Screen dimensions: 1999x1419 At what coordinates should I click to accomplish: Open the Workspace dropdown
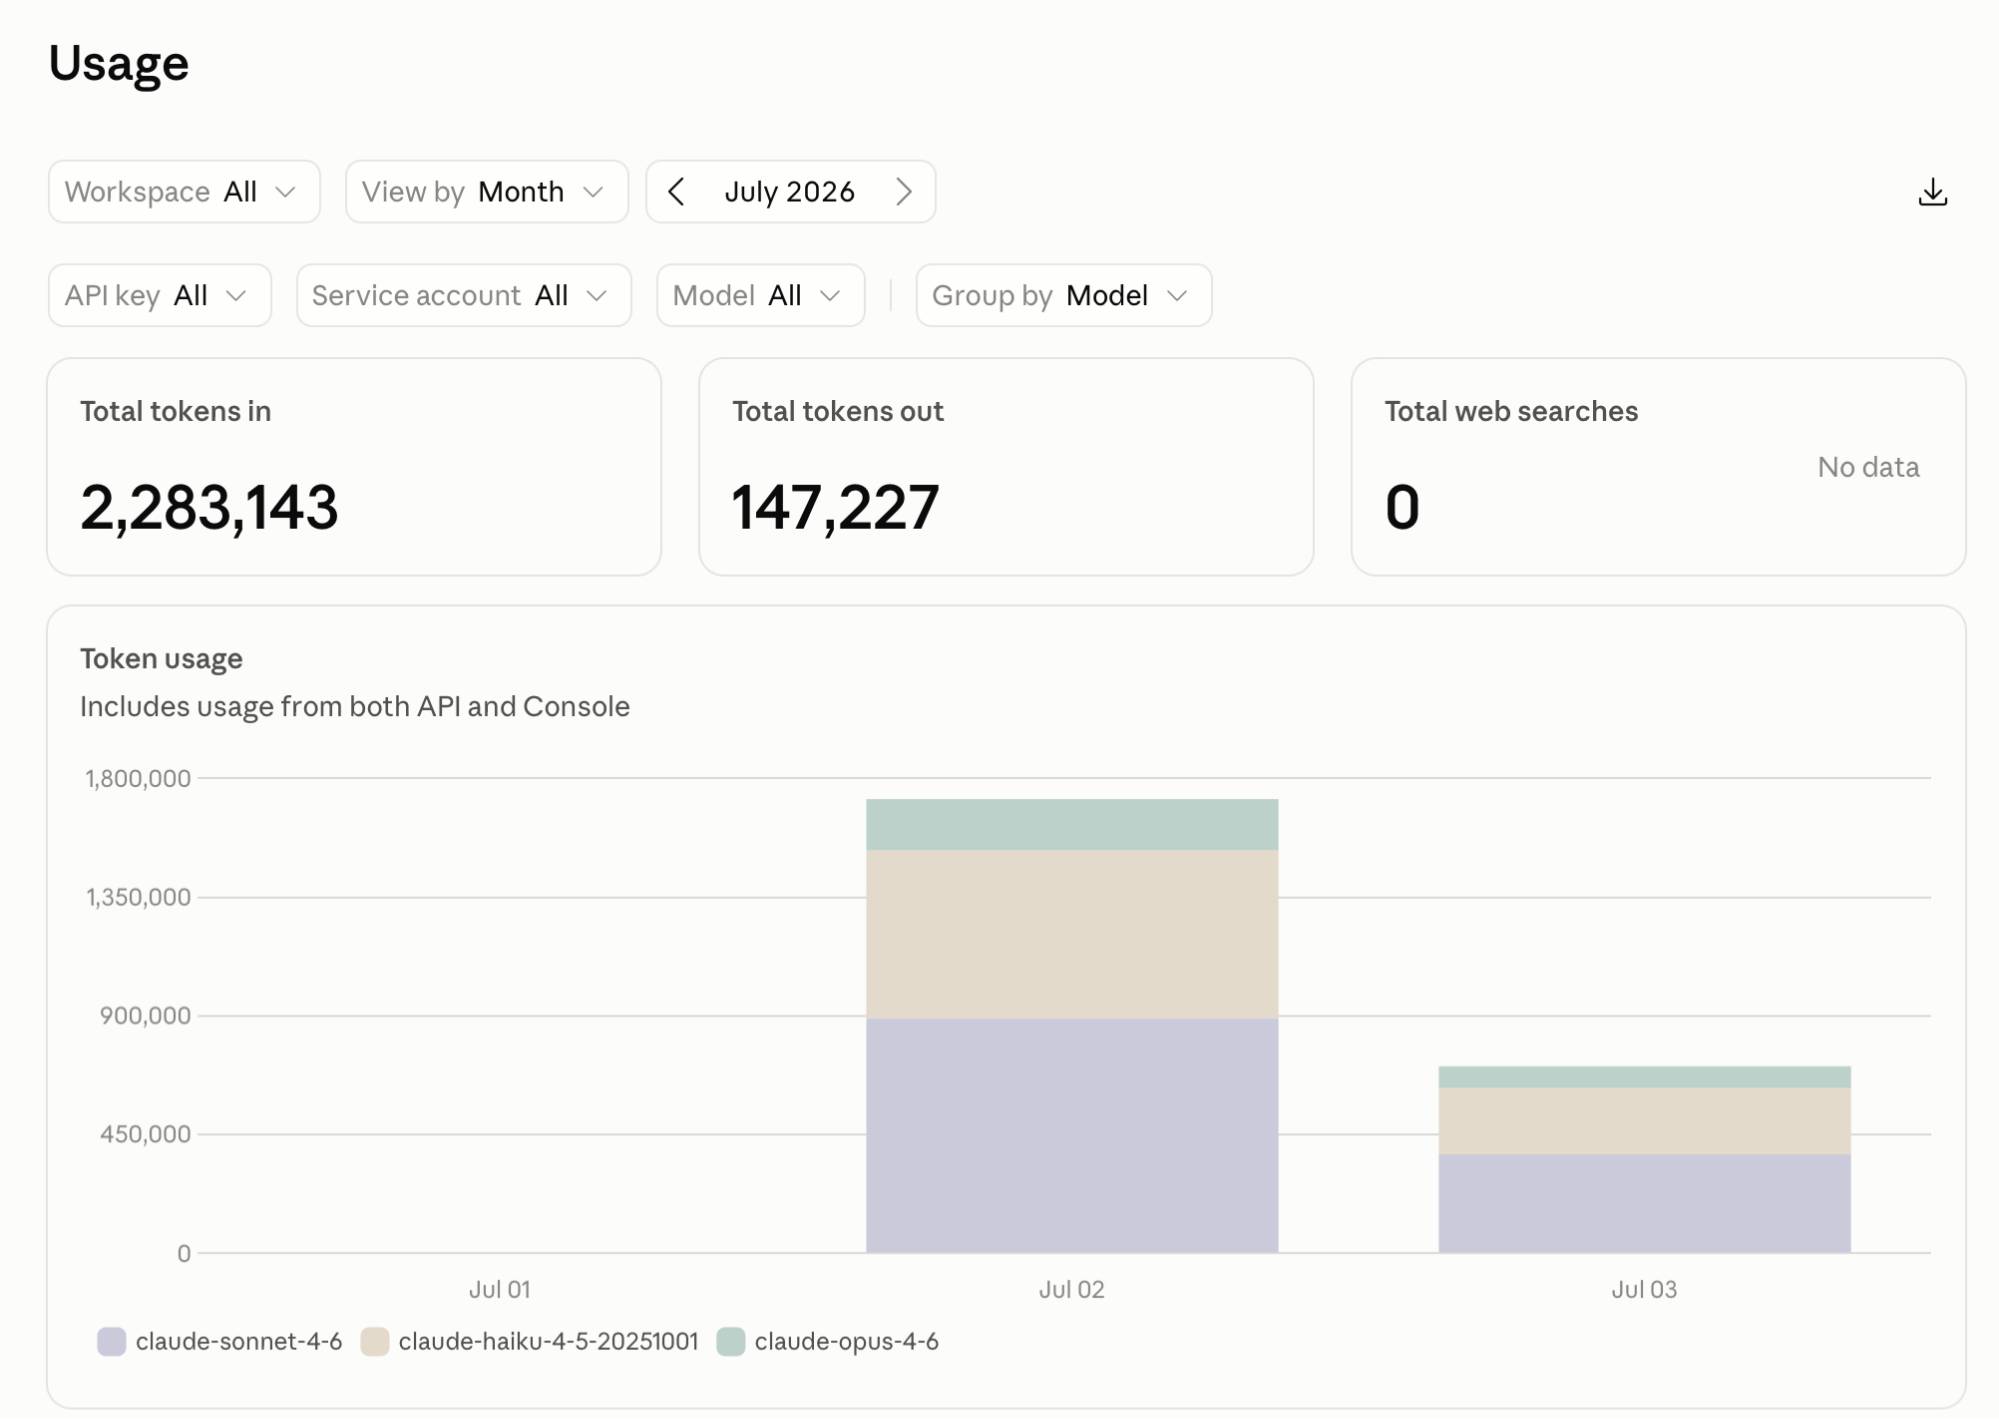(184, 192)
